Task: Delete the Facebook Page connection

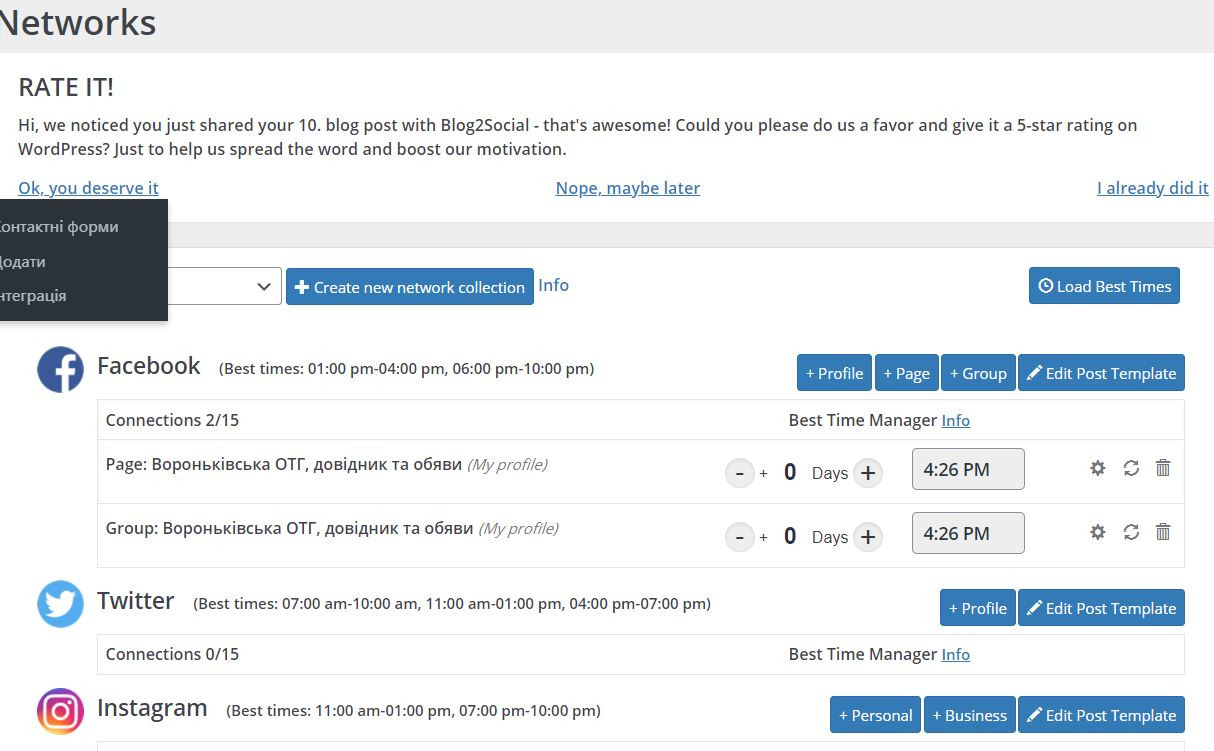Action: (1163, 468)
